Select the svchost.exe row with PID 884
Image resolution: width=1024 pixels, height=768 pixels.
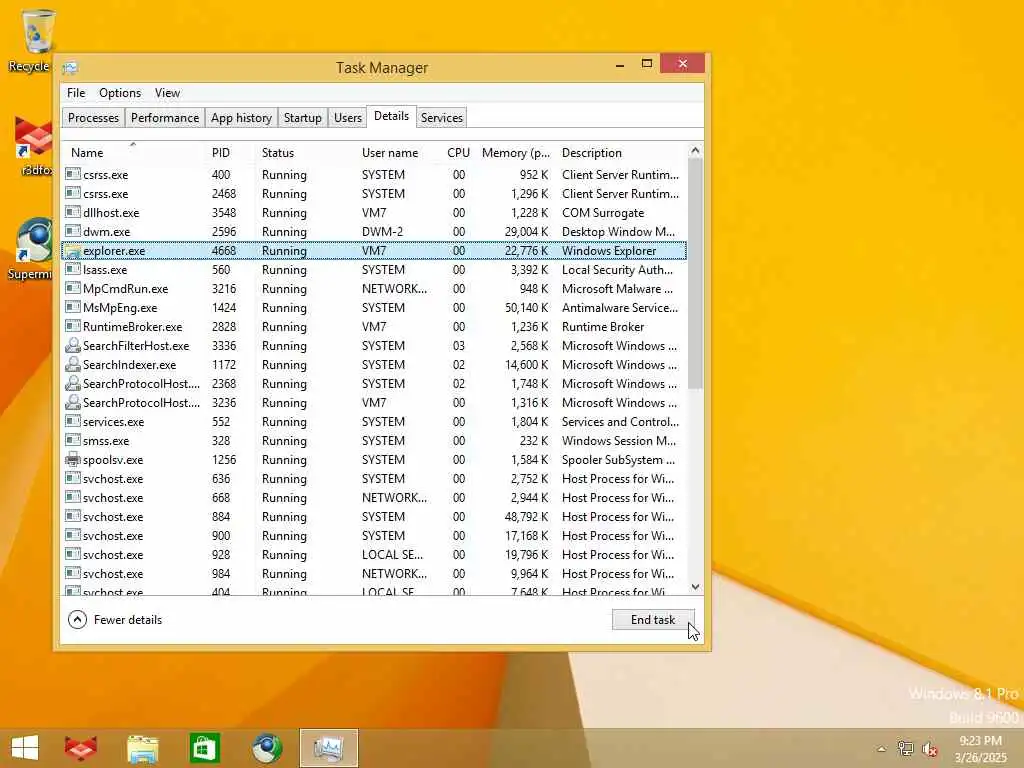374,516
